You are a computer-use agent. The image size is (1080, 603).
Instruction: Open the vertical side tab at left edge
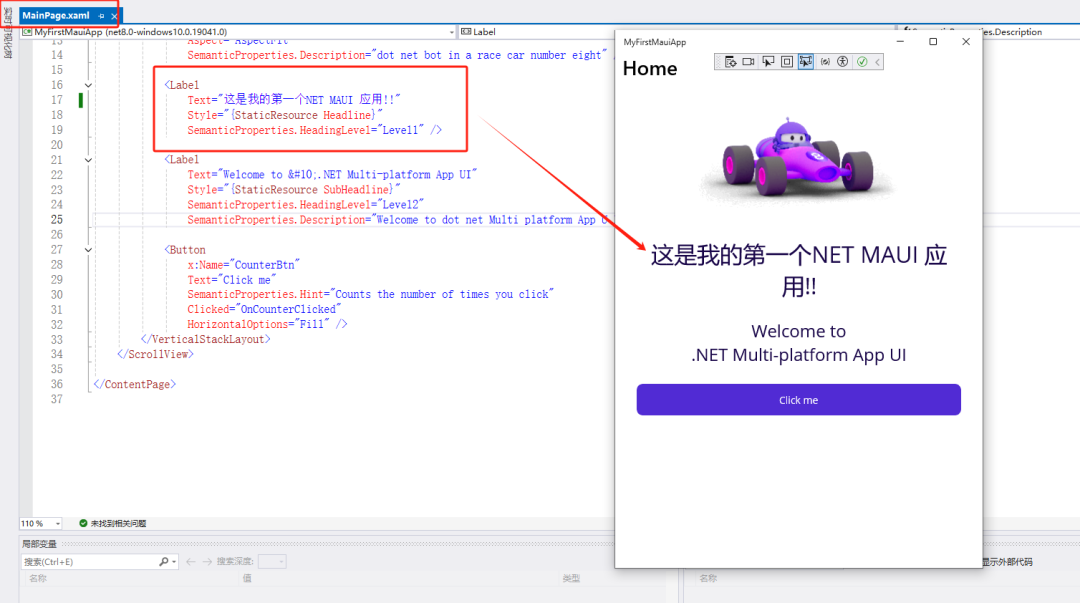point(8,32)
